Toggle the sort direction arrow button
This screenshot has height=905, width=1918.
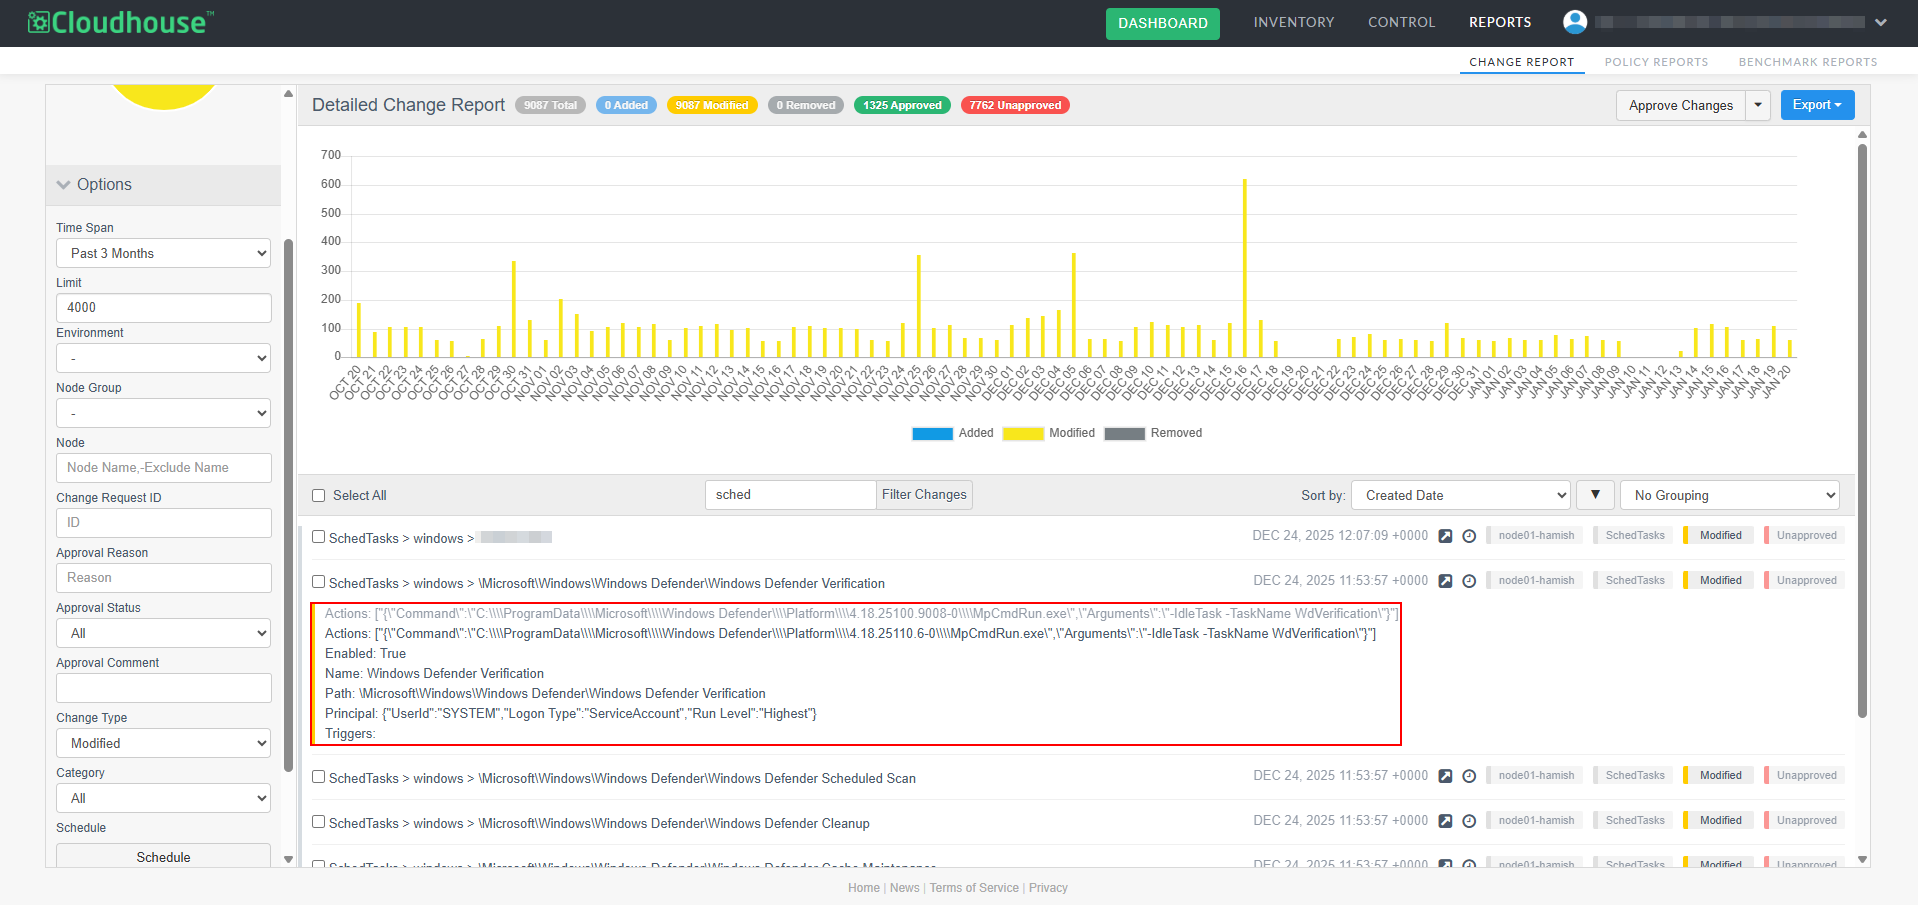1595,495
